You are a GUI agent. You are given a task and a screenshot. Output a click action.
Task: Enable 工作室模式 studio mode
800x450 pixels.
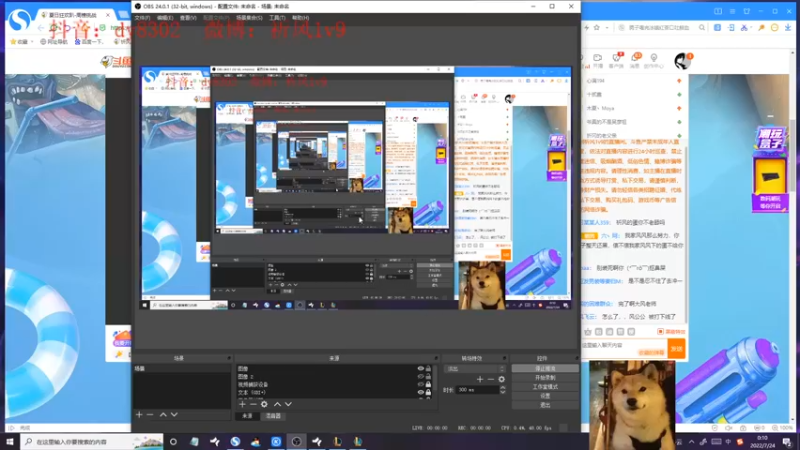coord(545,387)
